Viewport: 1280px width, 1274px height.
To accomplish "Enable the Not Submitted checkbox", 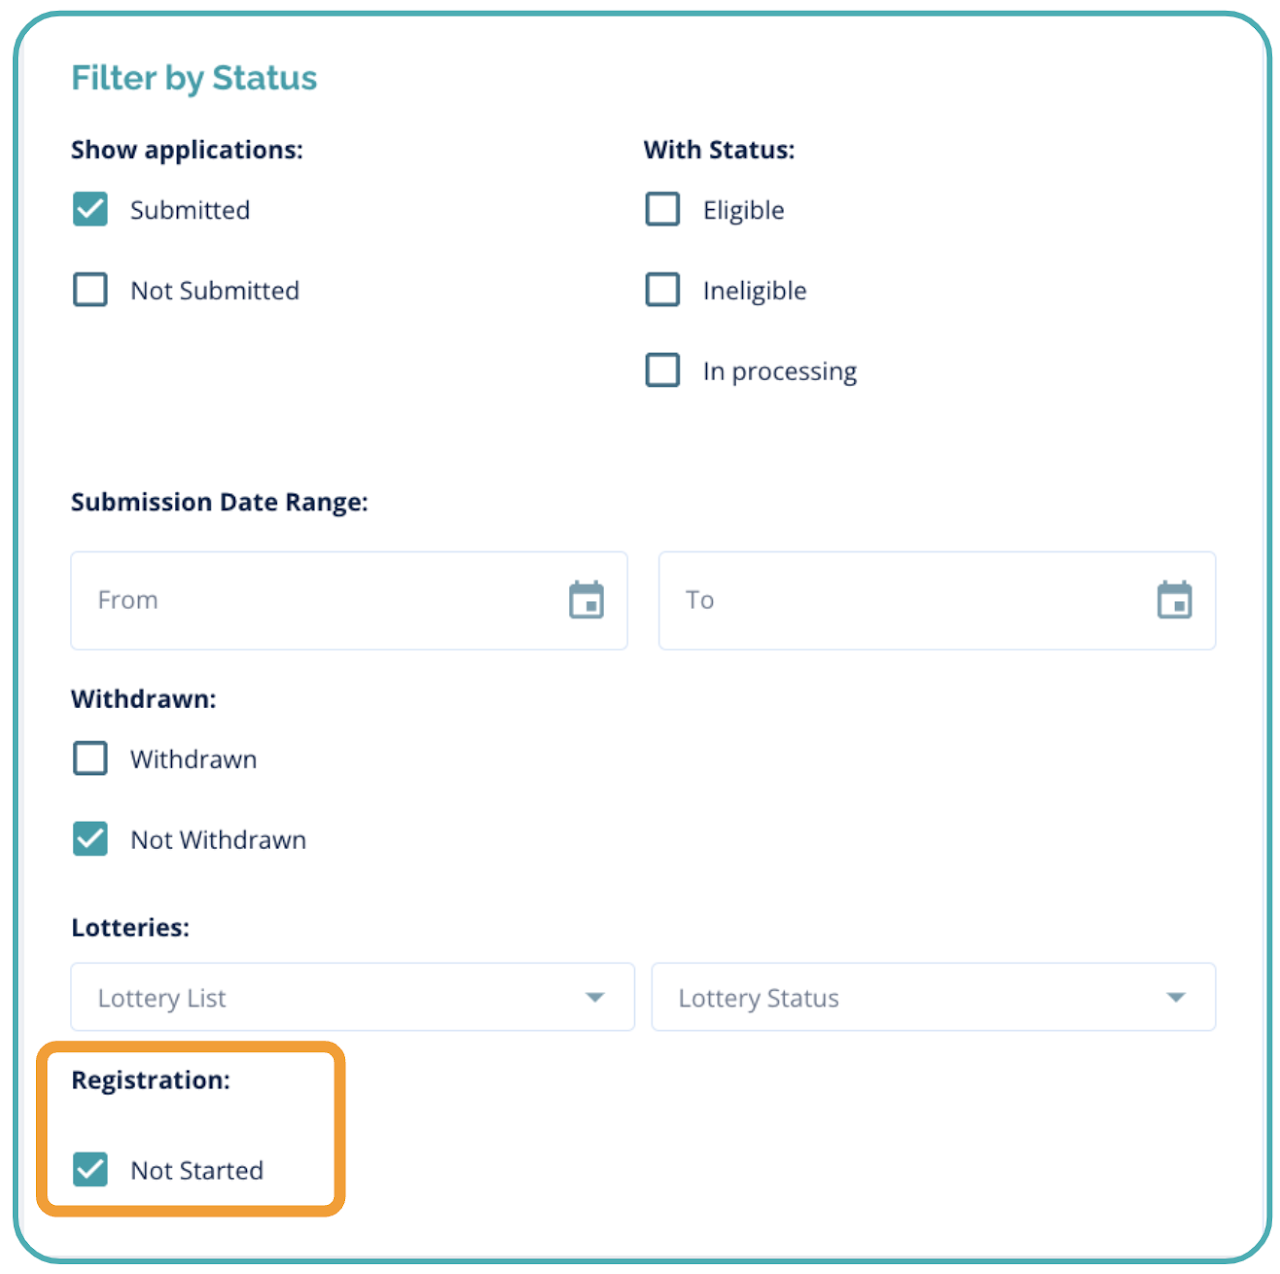I will tap(90, 290).
